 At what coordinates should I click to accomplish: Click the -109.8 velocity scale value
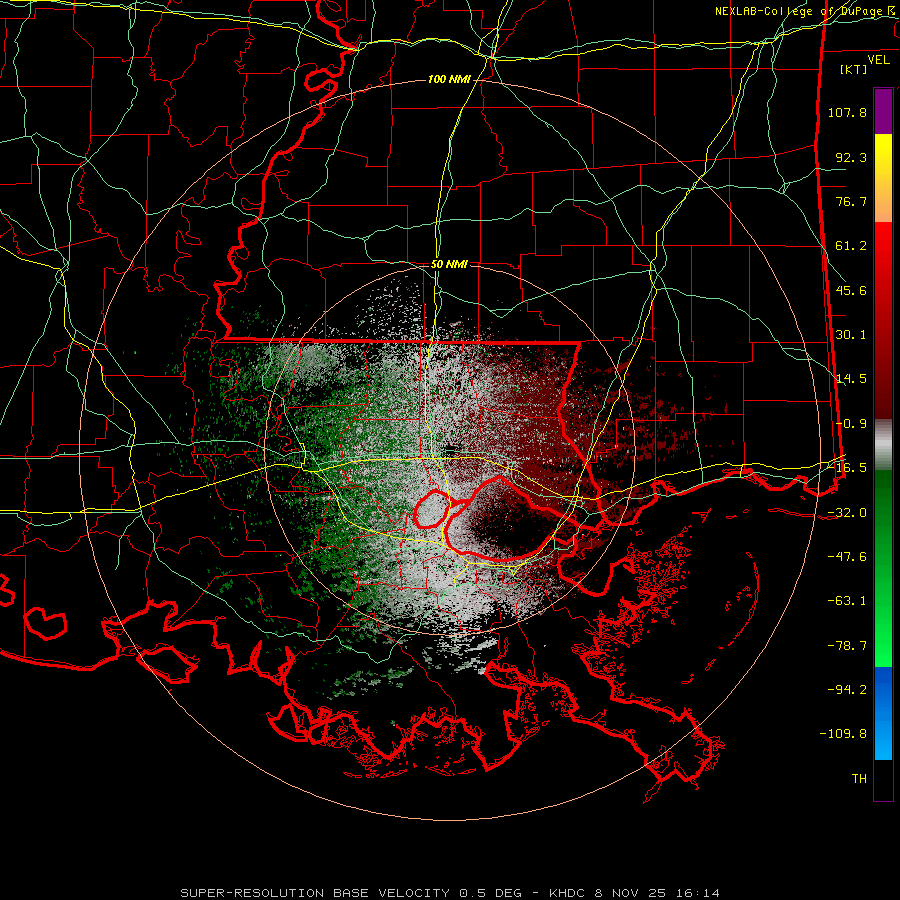point(843,734)
